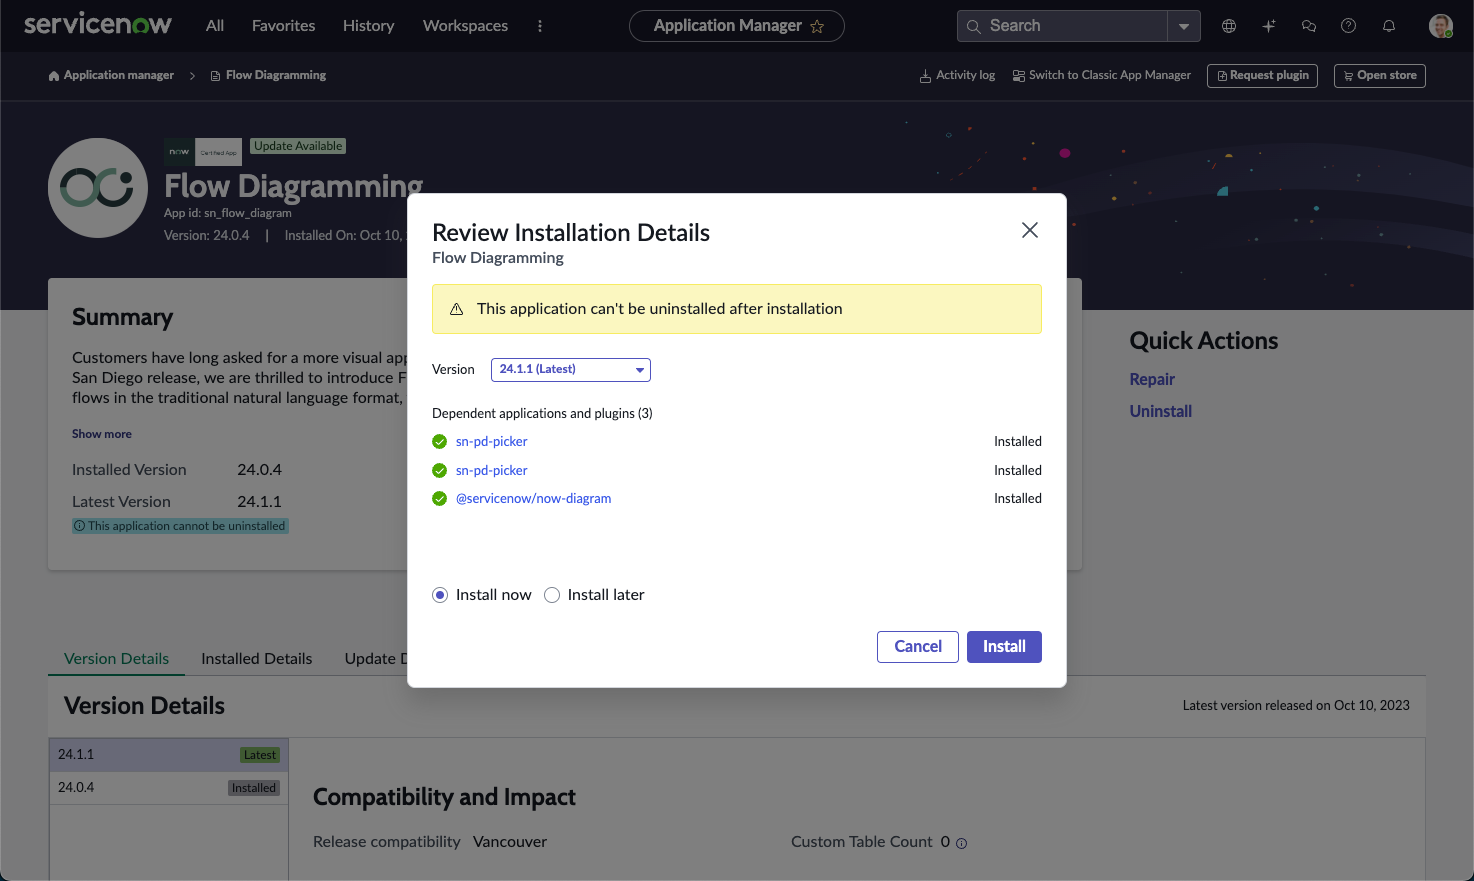This screenshot has height=881, width=1474.
Task: Expand Show more in the Summary
Action: 102,434
